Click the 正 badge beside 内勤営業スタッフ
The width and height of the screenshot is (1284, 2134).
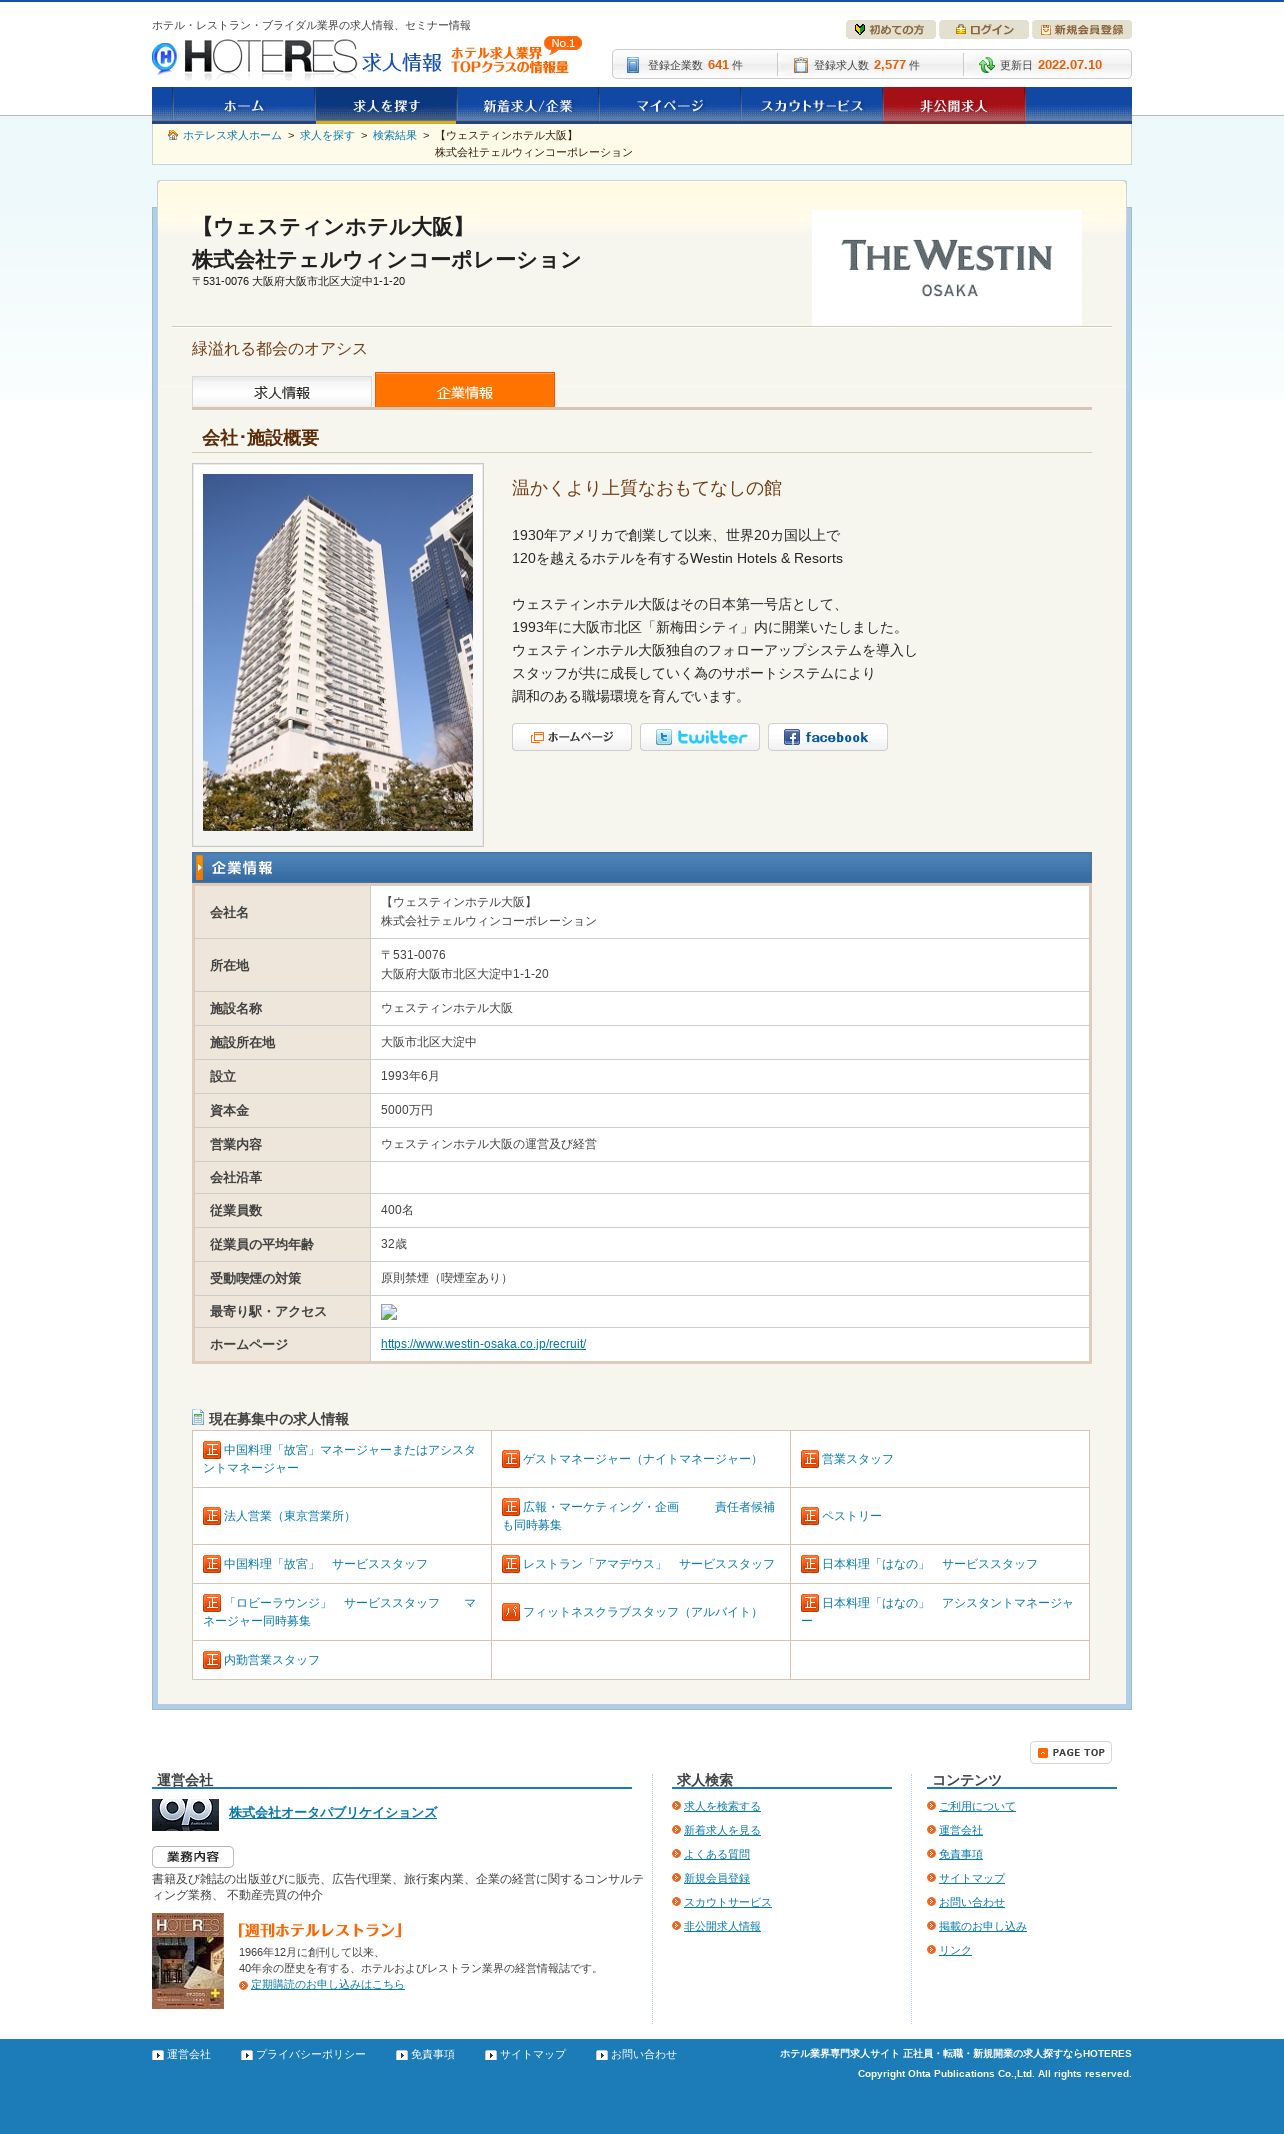point(212,1660)
